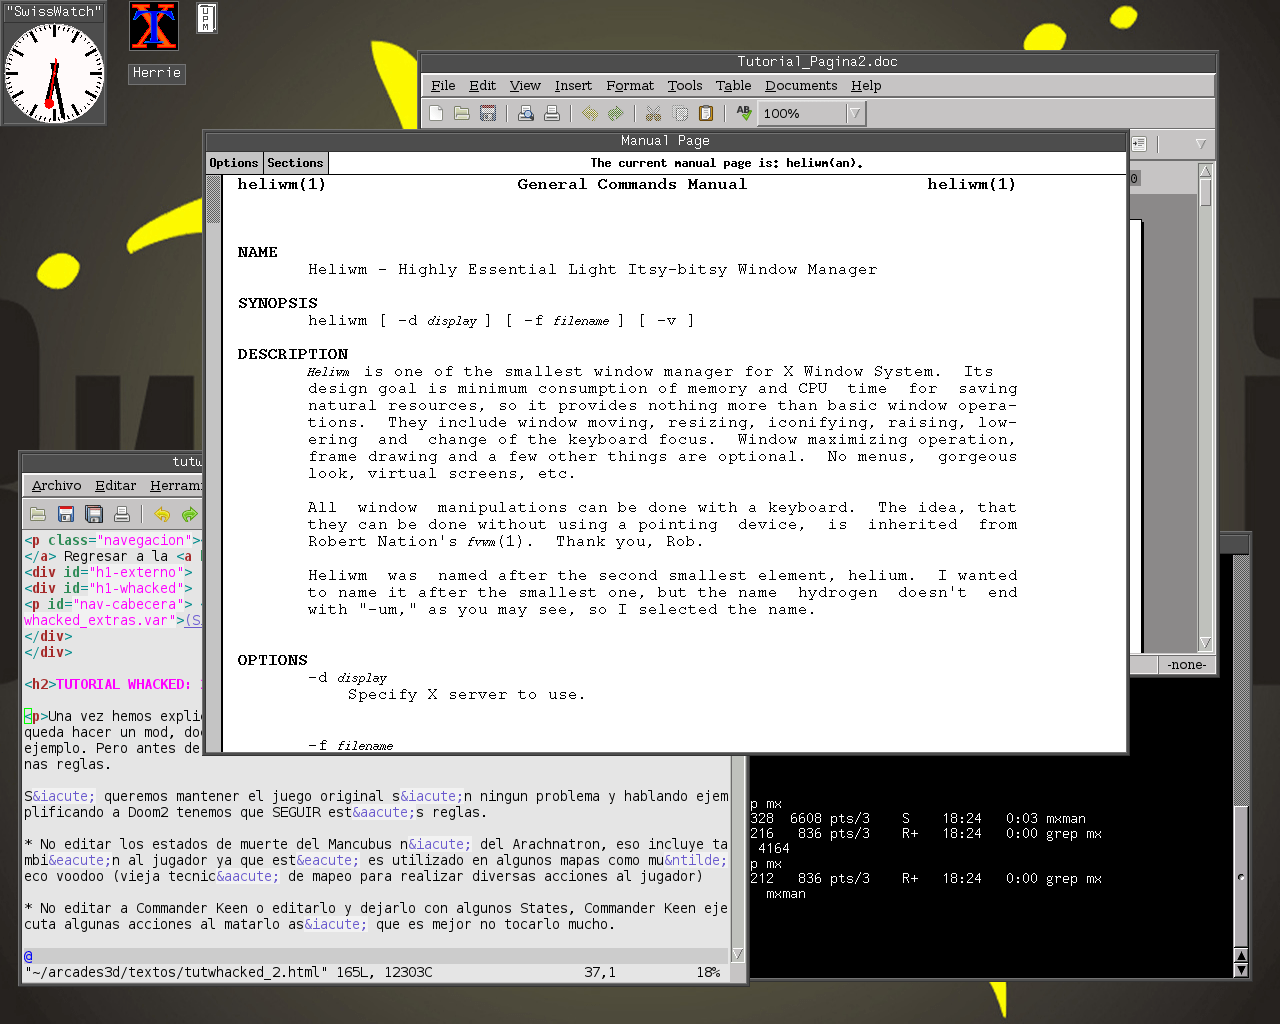Click the terminal scrollbar up arrow above the bottom arrow
The height and width of the screenshot is (1024, 1280).
click(x=1241, y=956)
